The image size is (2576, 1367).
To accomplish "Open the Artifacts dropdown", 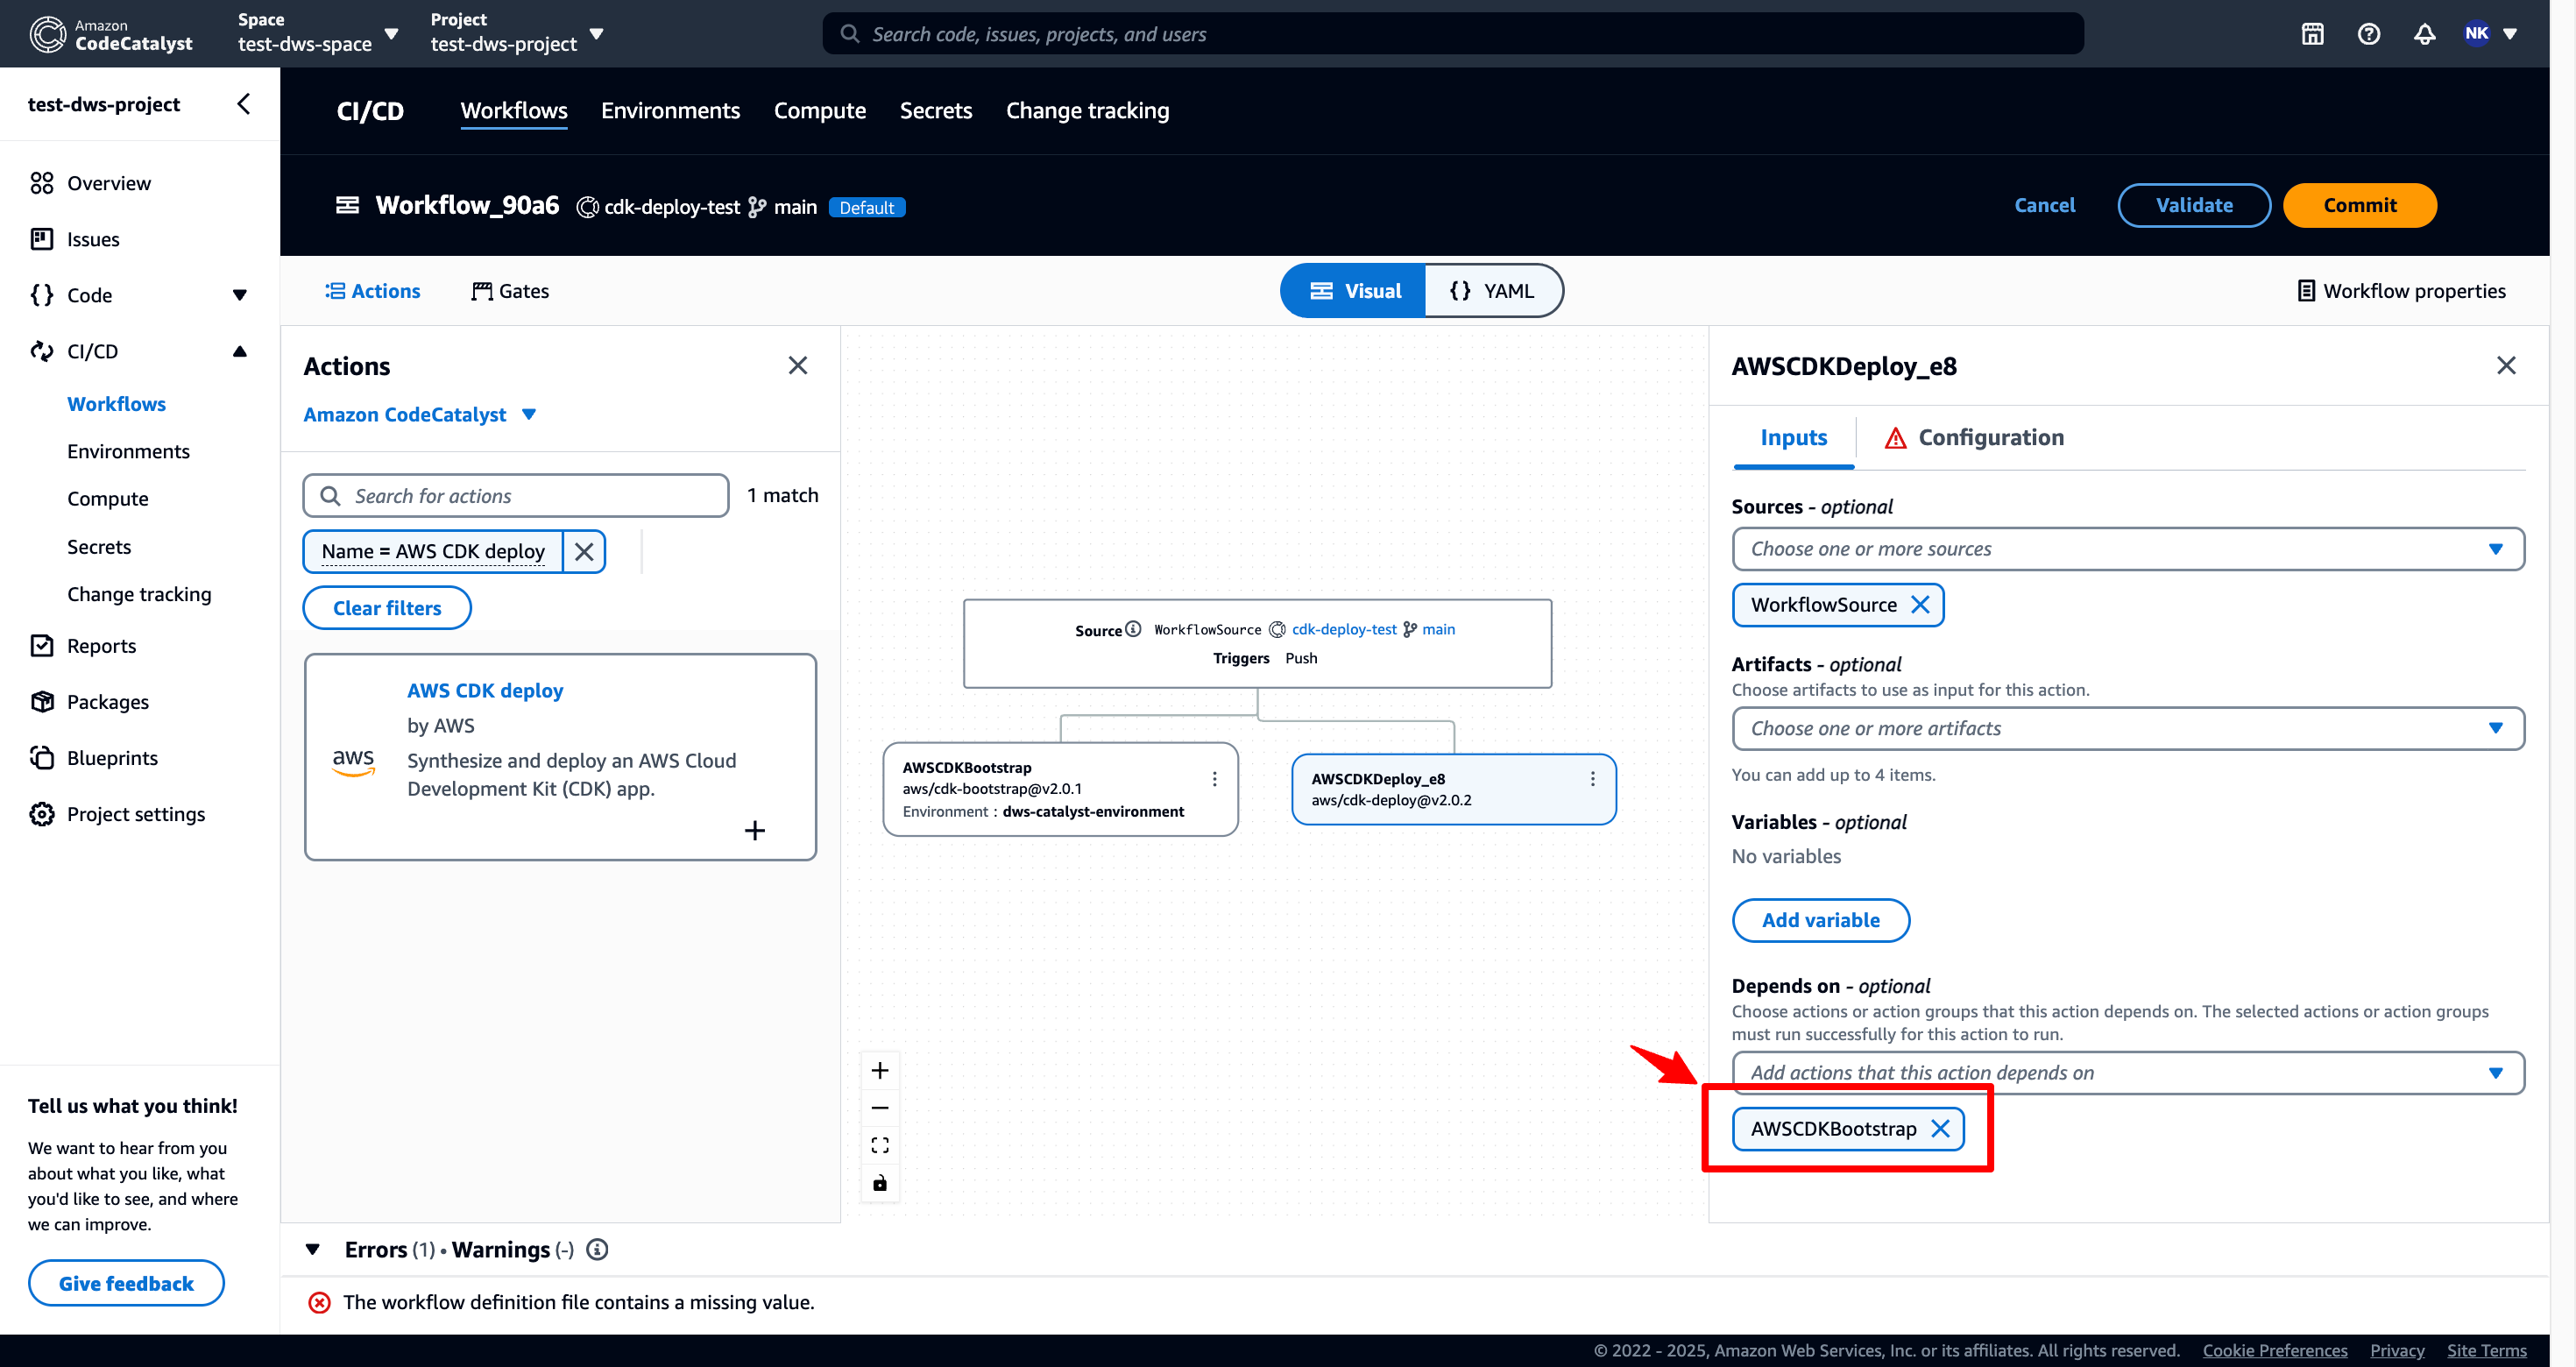I will click(x=2127, y=729).
